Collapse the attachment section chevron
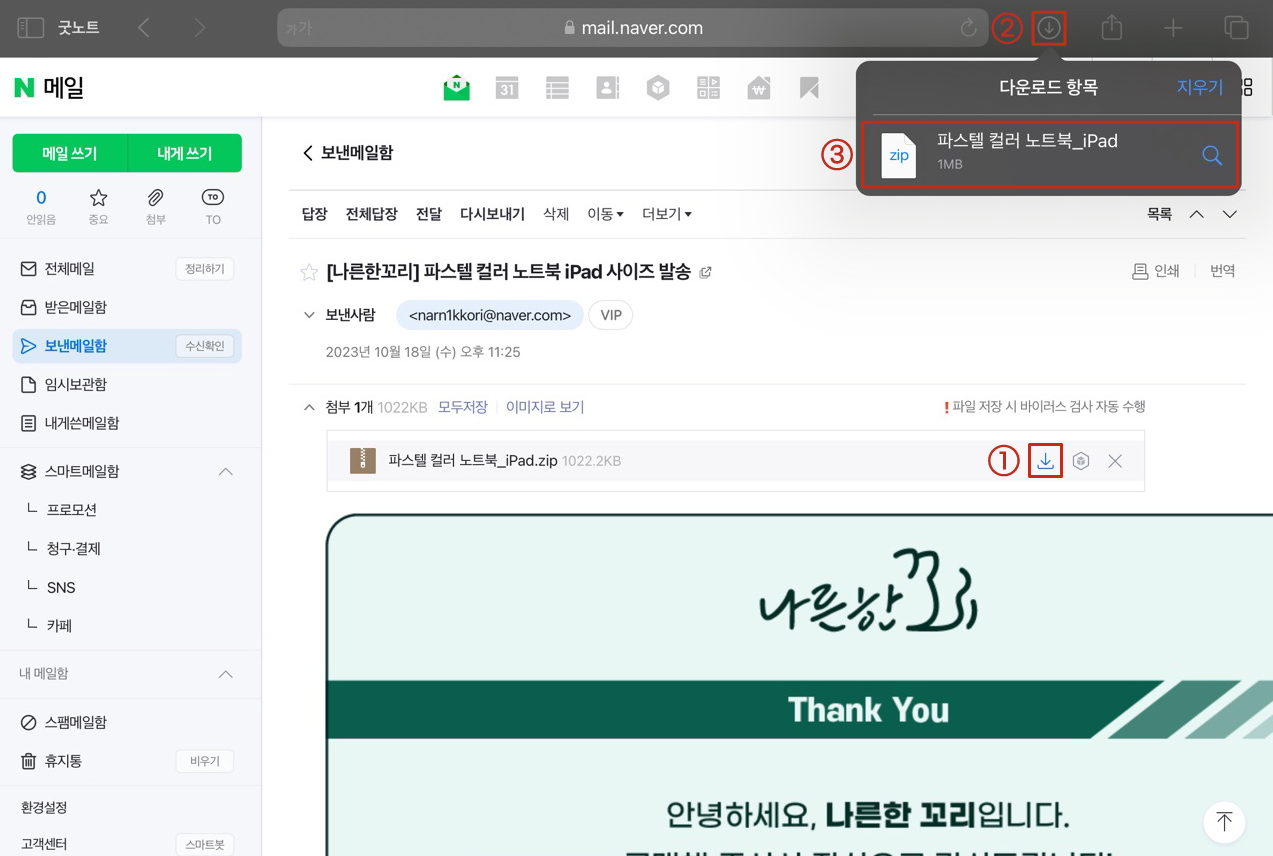This screenshot has width=1273, height=856. pyautogui.click(x=309, y=407)
